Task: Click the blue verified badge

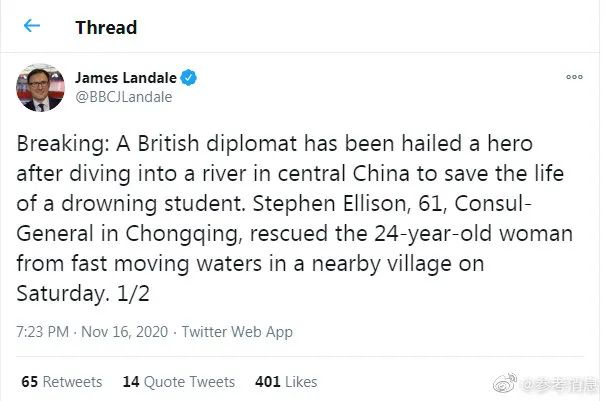Action: 188,77
